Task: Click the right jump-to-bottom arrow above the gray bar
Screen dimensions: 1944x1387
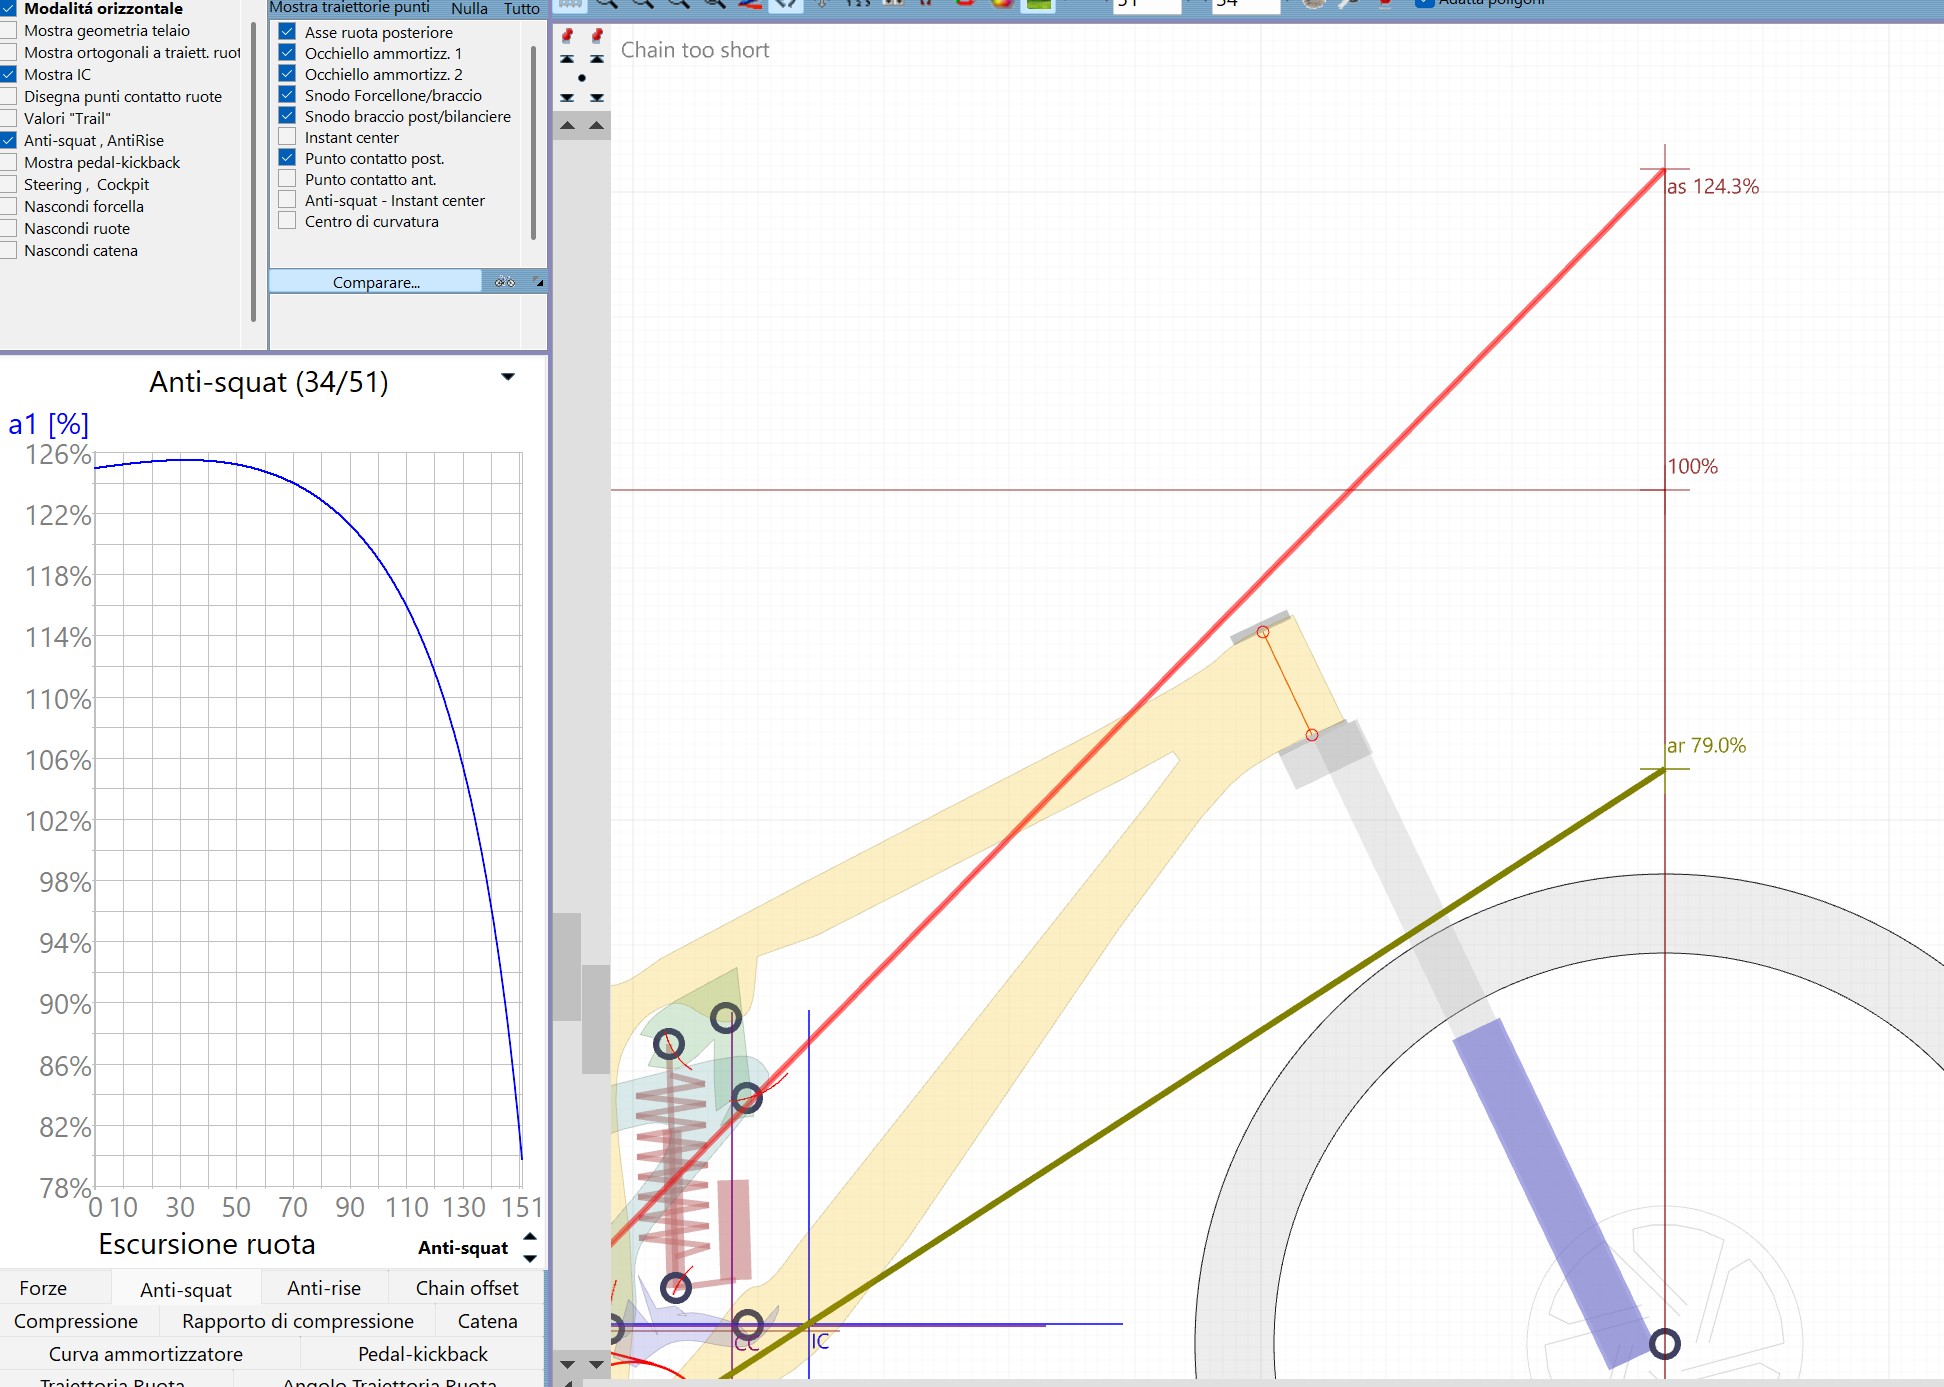Action: pyautogui.click(x=597, y=98)
